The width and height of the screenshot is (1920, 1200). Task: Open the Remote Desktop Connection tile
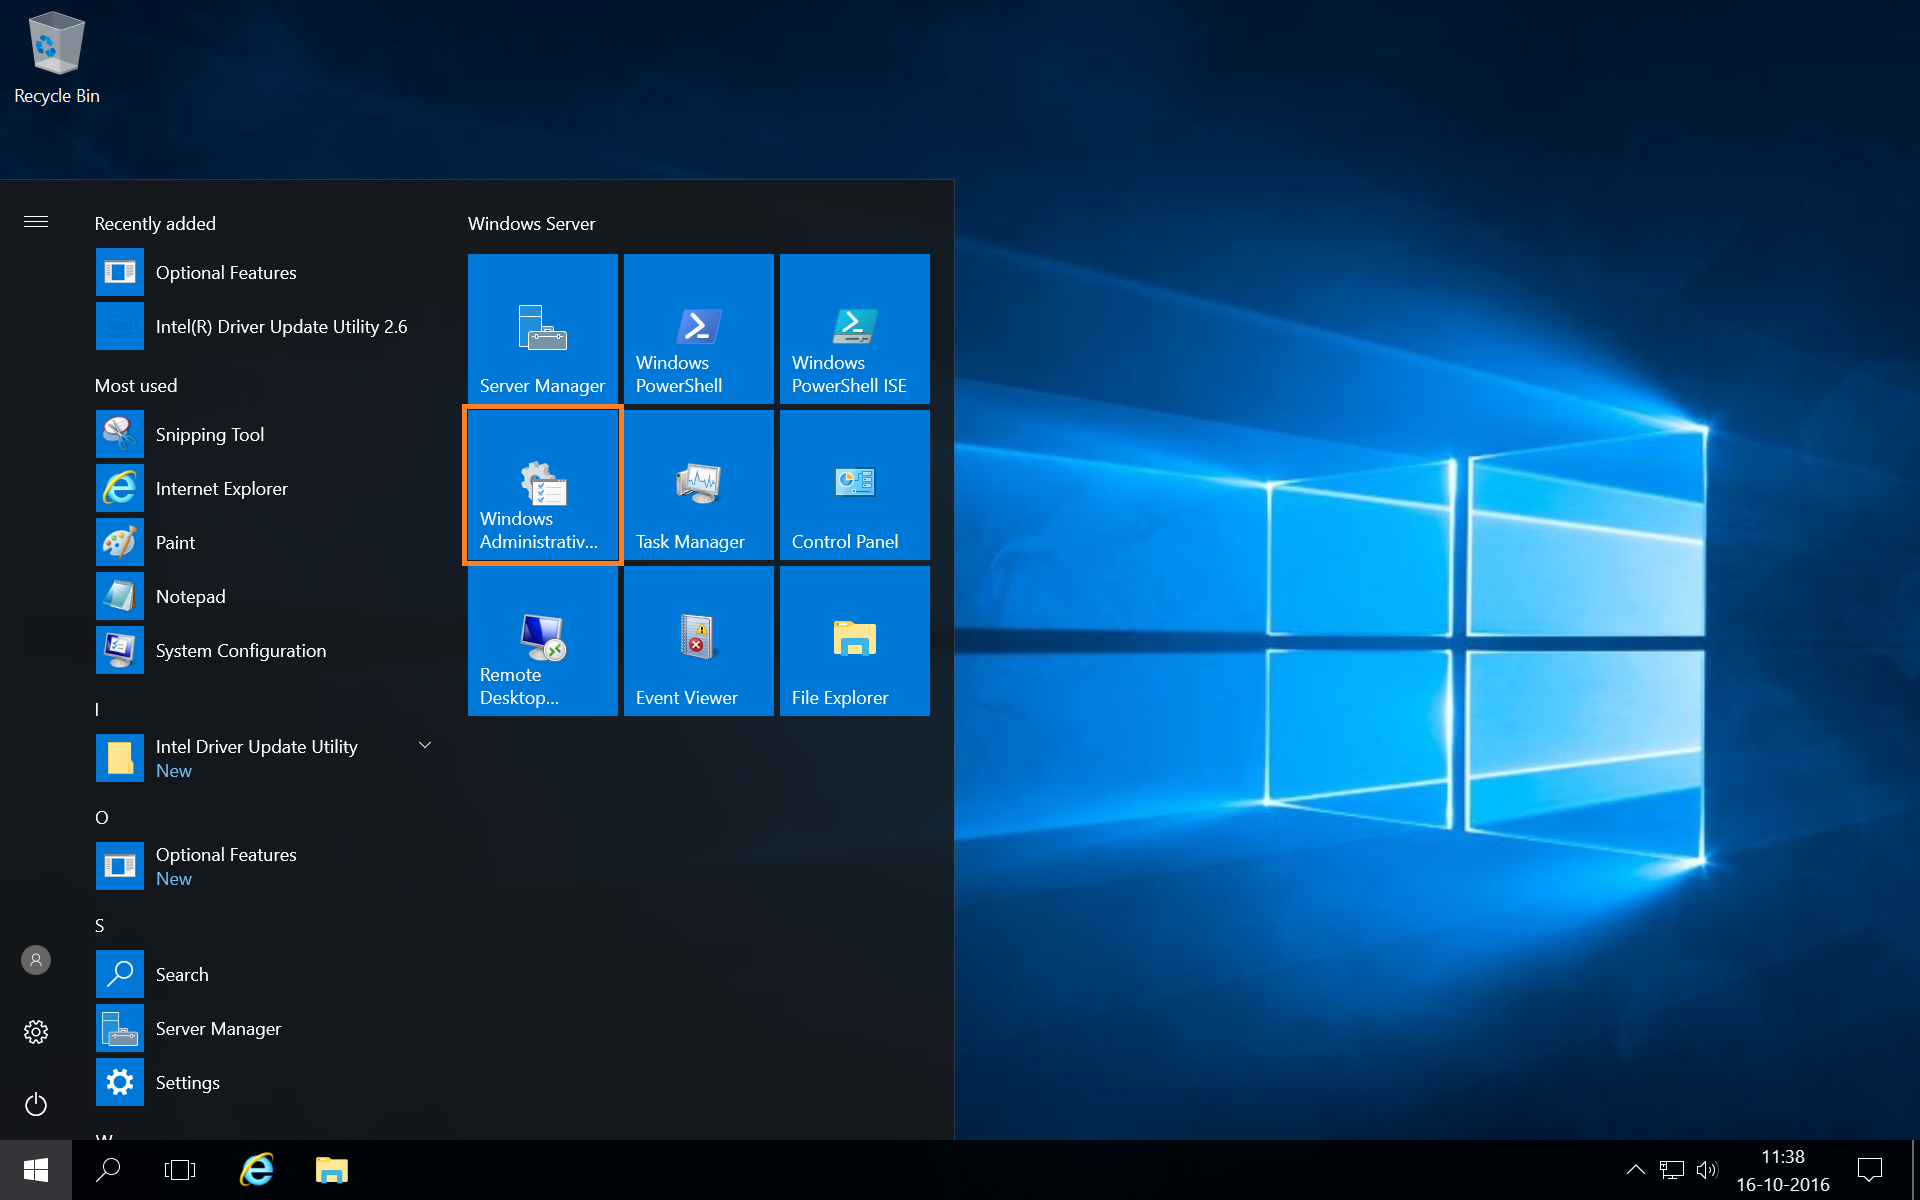543,641
